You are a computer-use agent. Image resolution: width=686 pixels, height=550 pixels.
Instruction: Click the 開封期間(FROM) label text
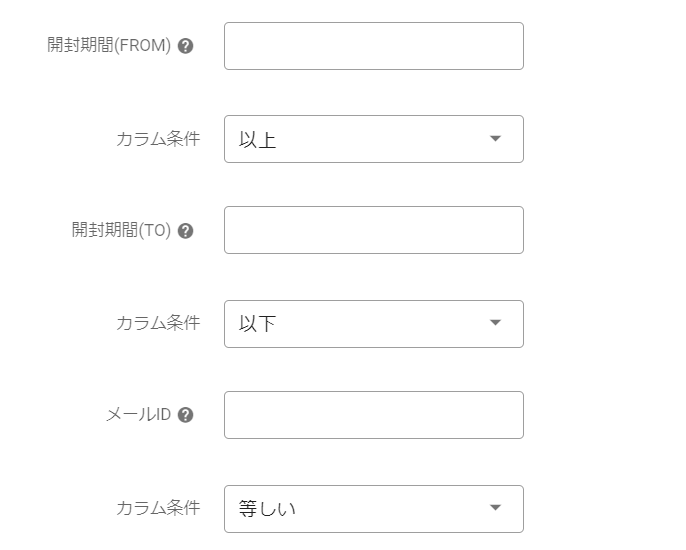[x=109, y=46]
